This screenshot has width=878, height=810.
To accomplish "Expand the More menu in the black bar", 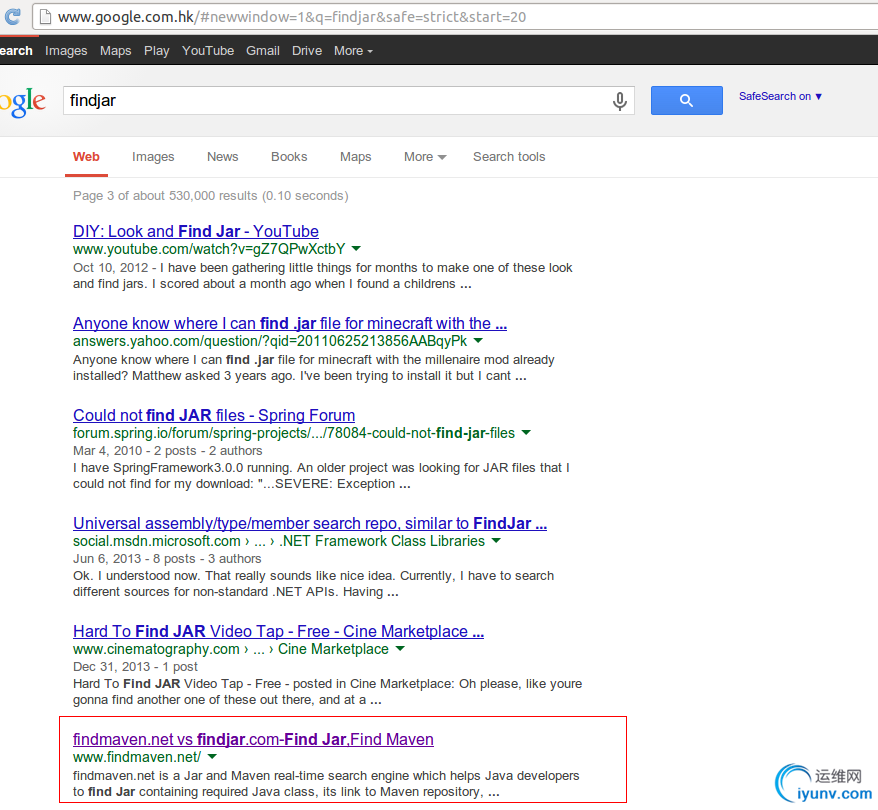I will click(353, 51).
